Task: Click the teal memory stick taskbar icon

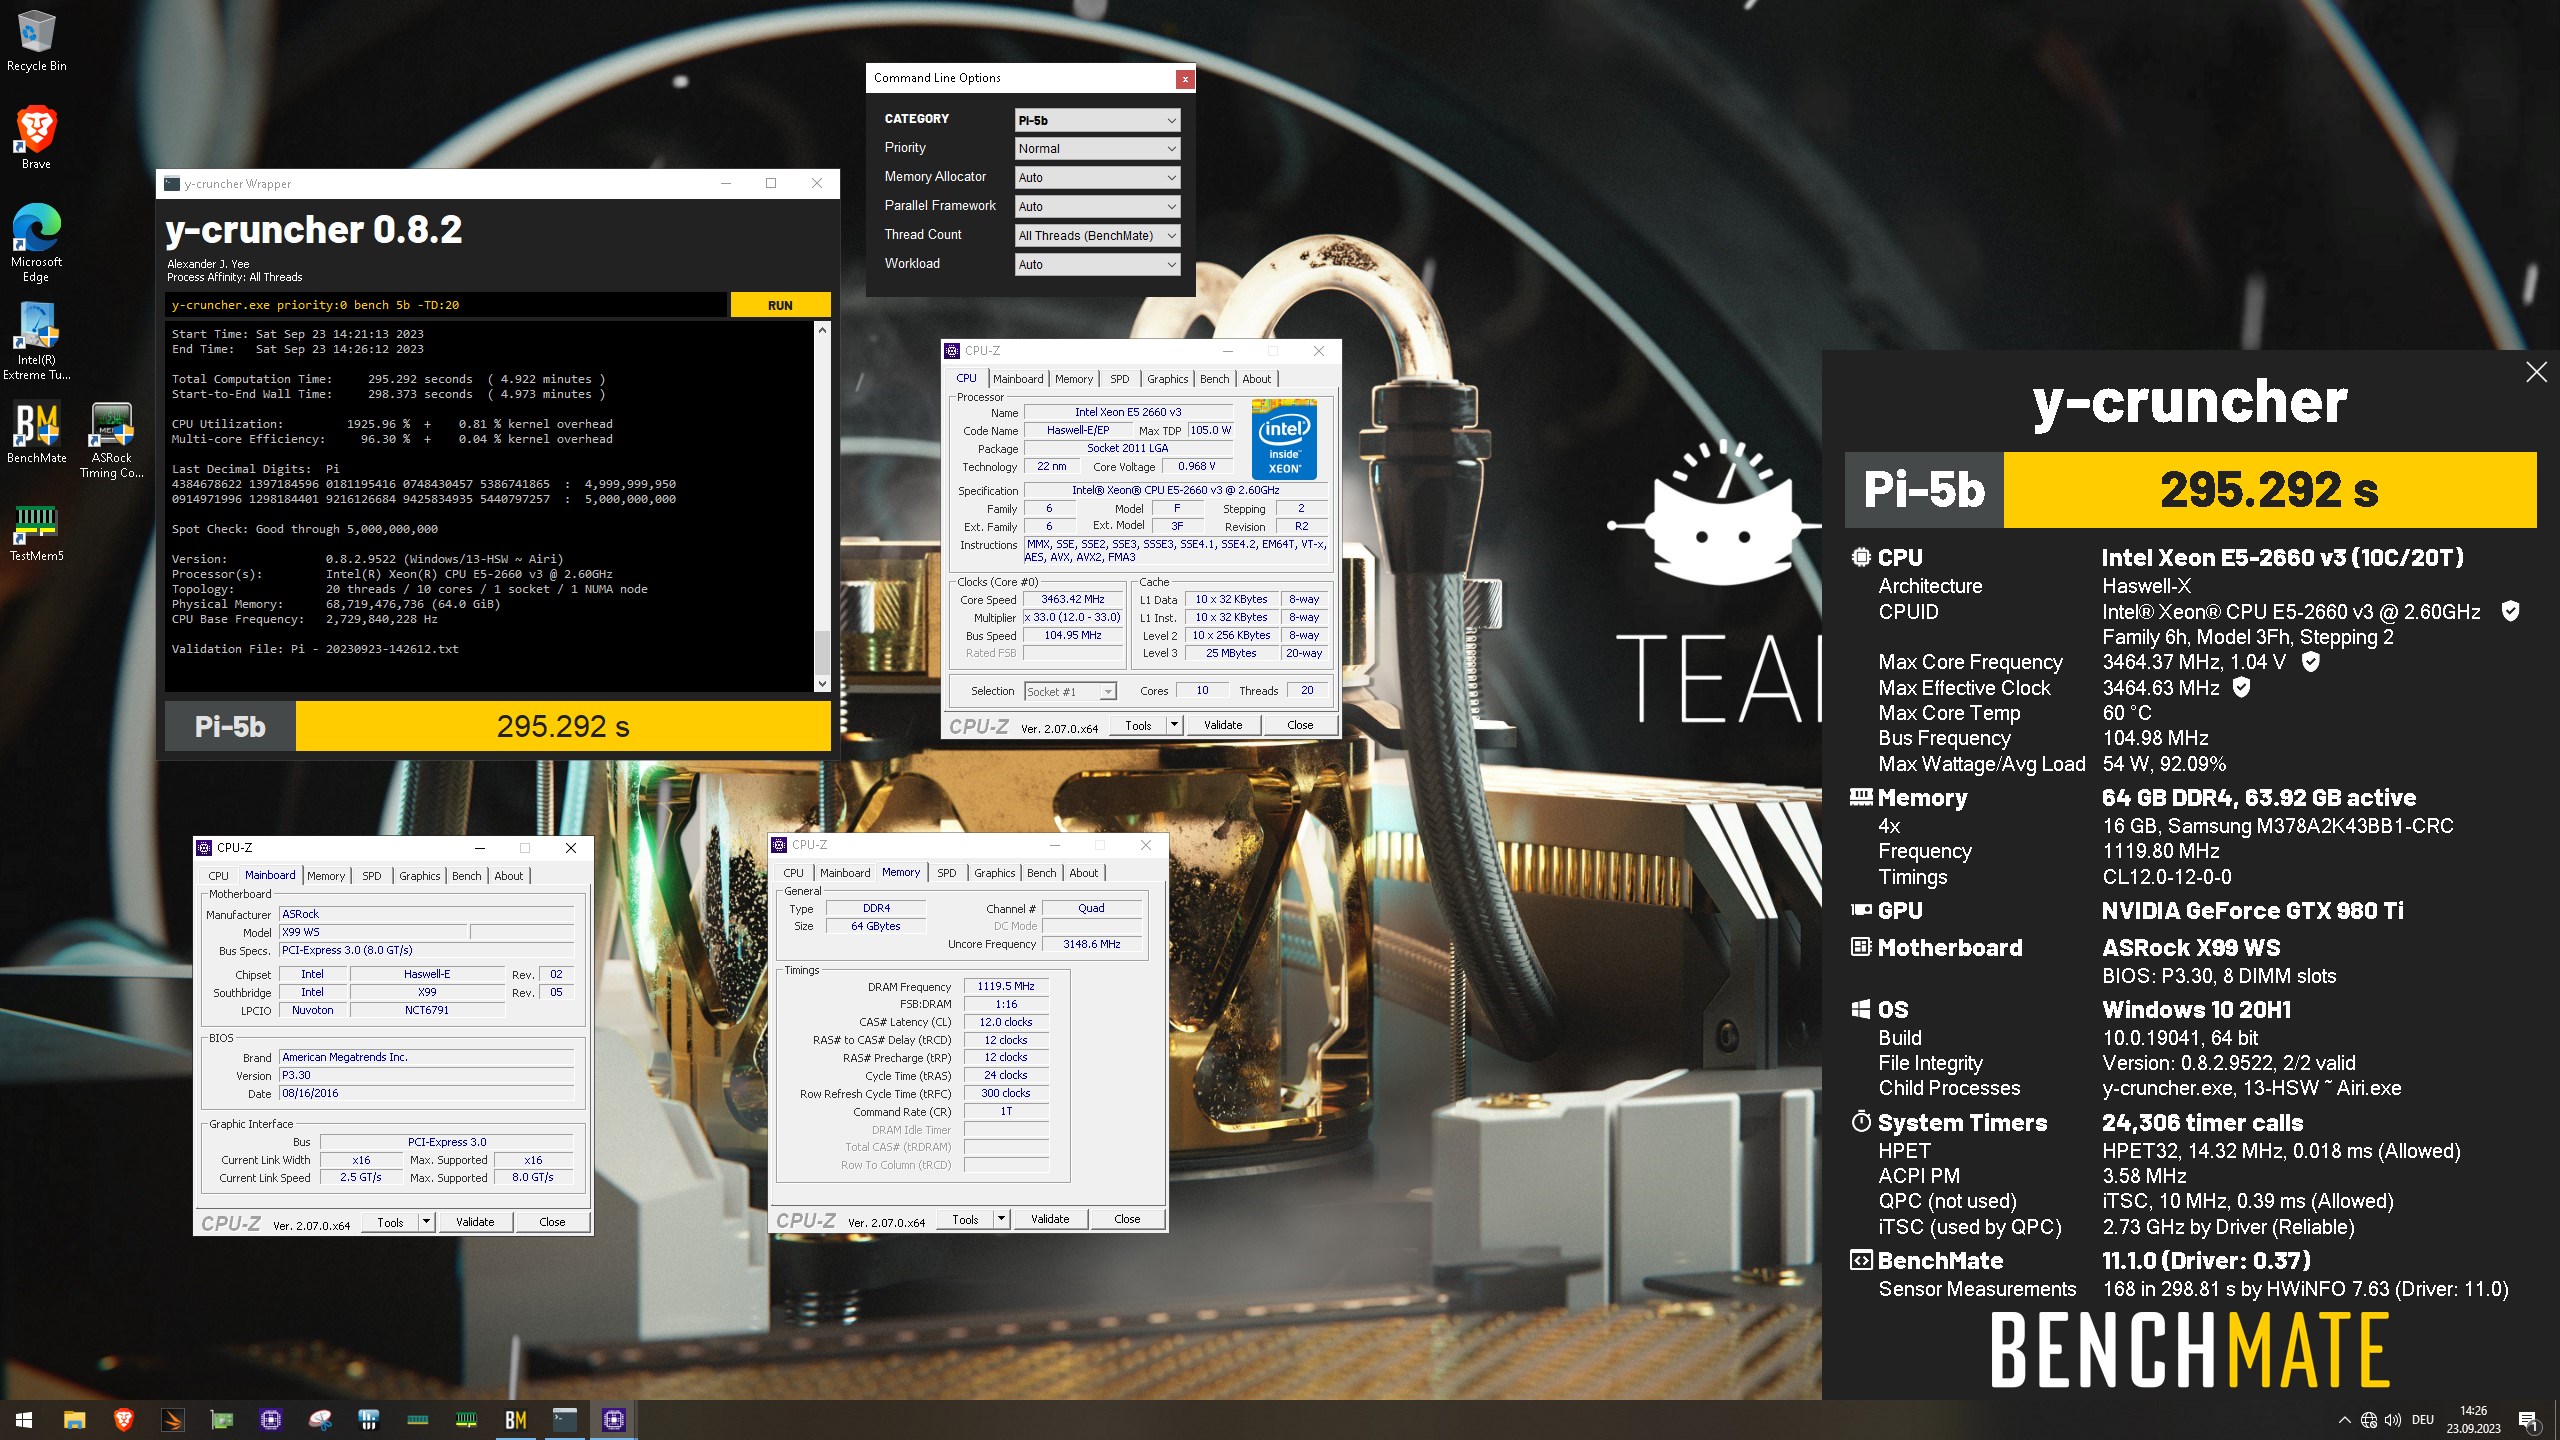Action: pyautogui.click(x=417, y=1420)
